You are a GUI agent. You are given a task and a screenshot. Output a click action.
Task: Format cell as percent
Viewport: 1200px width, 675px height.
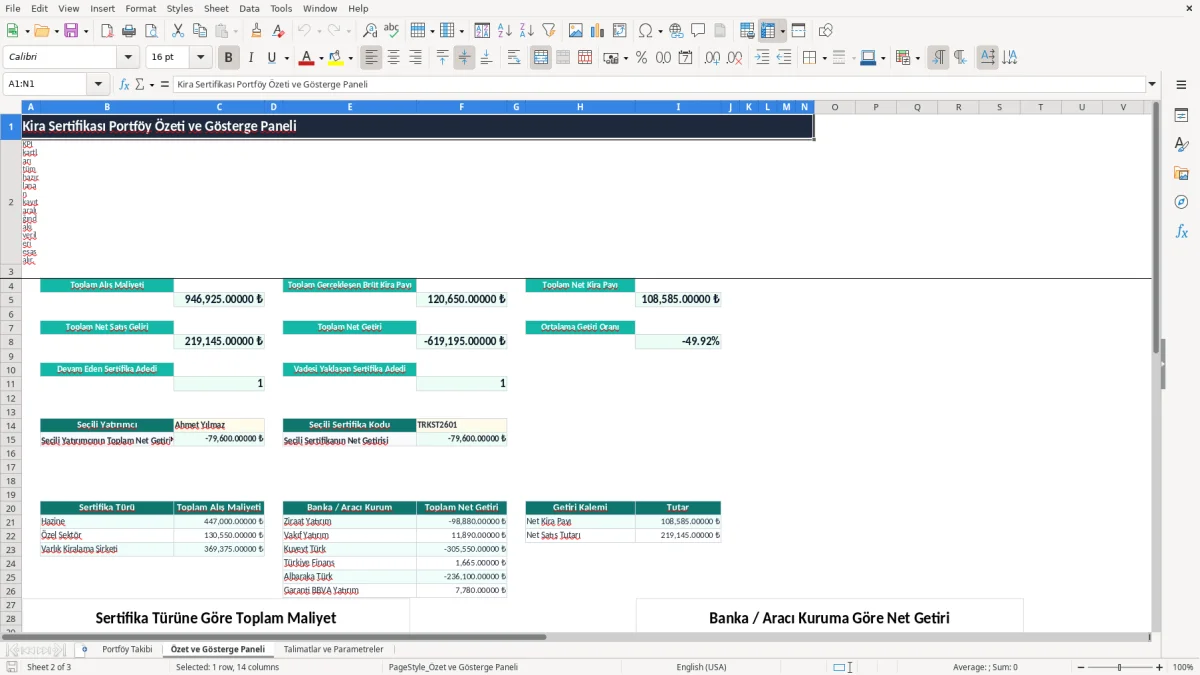(641, 58)
